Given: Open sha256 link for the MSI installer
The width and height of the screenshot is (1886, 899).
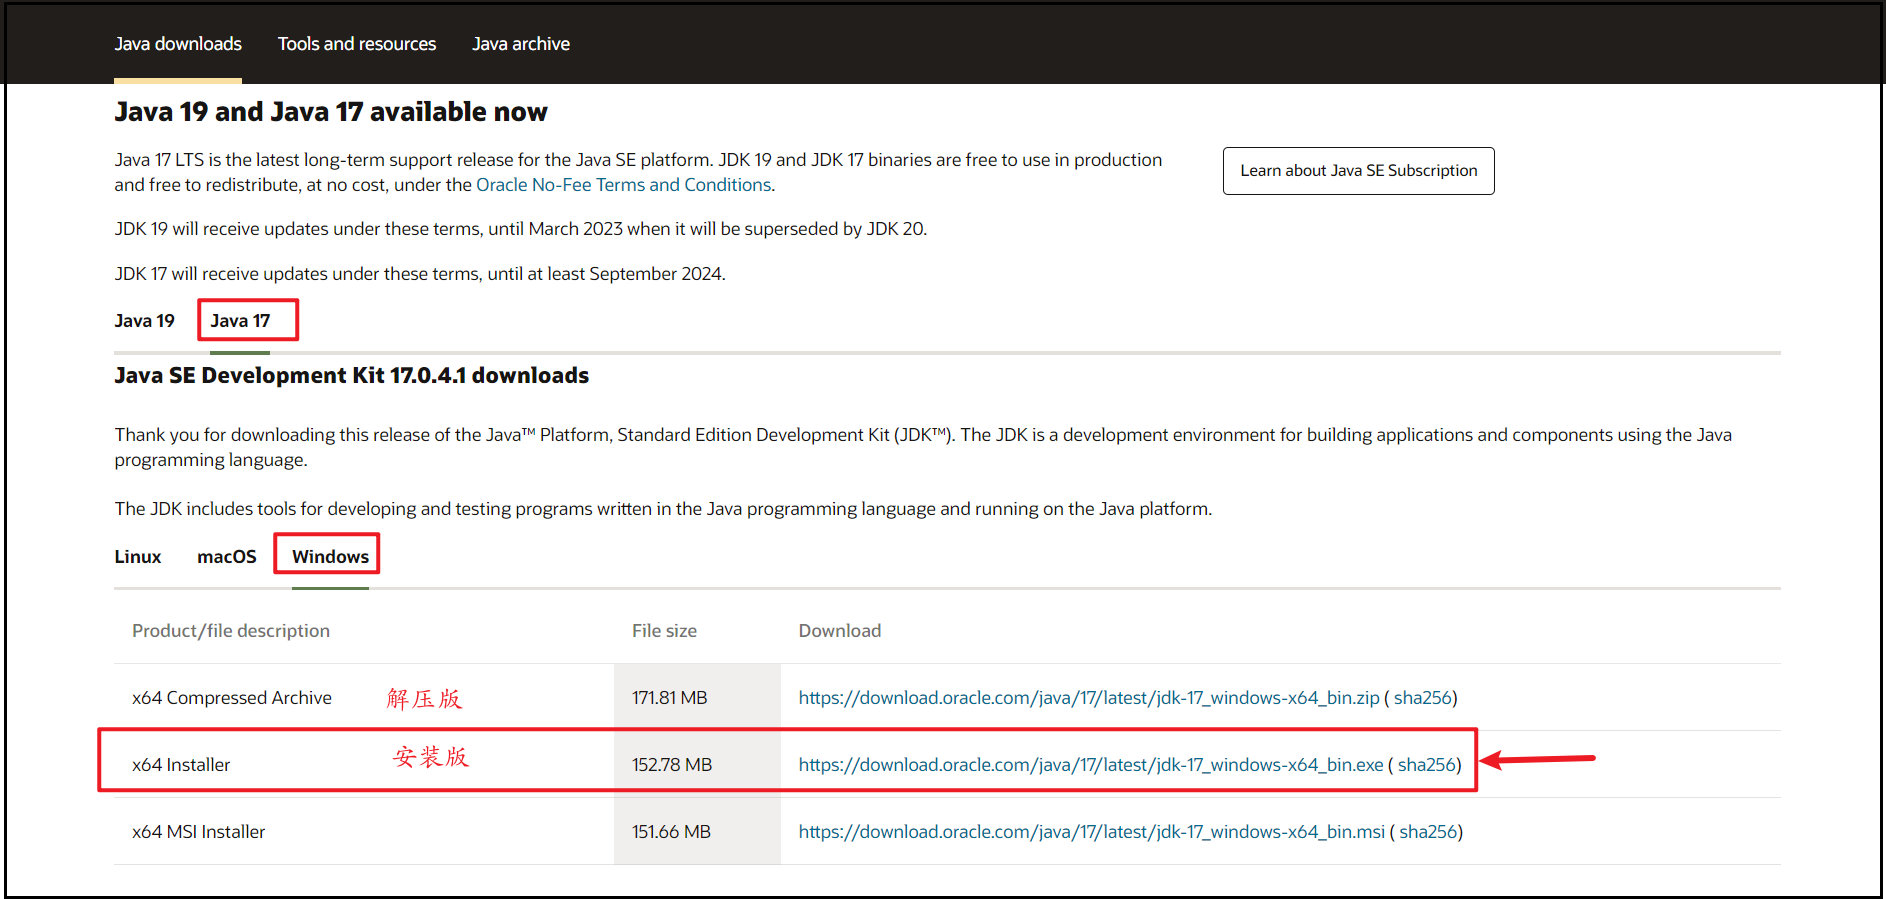Looking at the screenshot, I should click(1427, 832).
